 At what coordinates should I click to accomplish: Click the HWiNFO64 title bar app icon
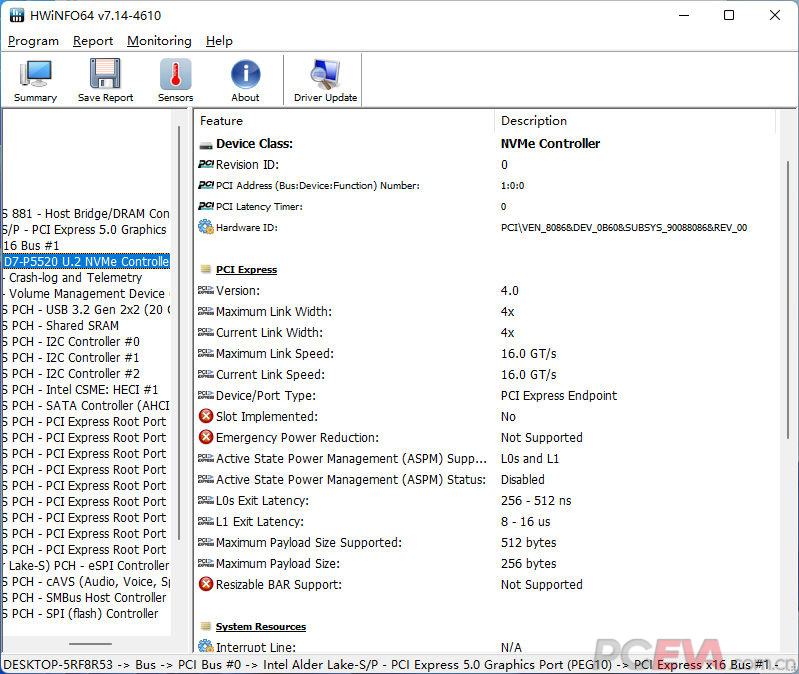pos(17,15)
